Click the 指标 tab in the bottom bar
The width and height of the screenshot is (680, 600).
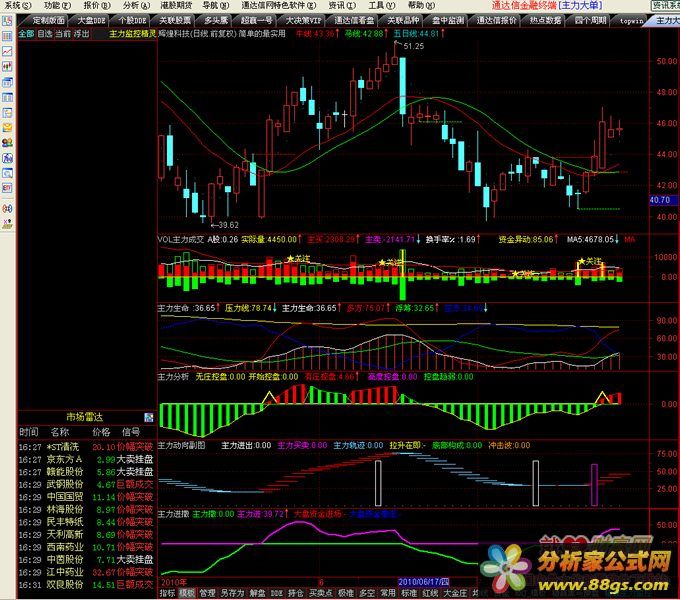point(167,593)
